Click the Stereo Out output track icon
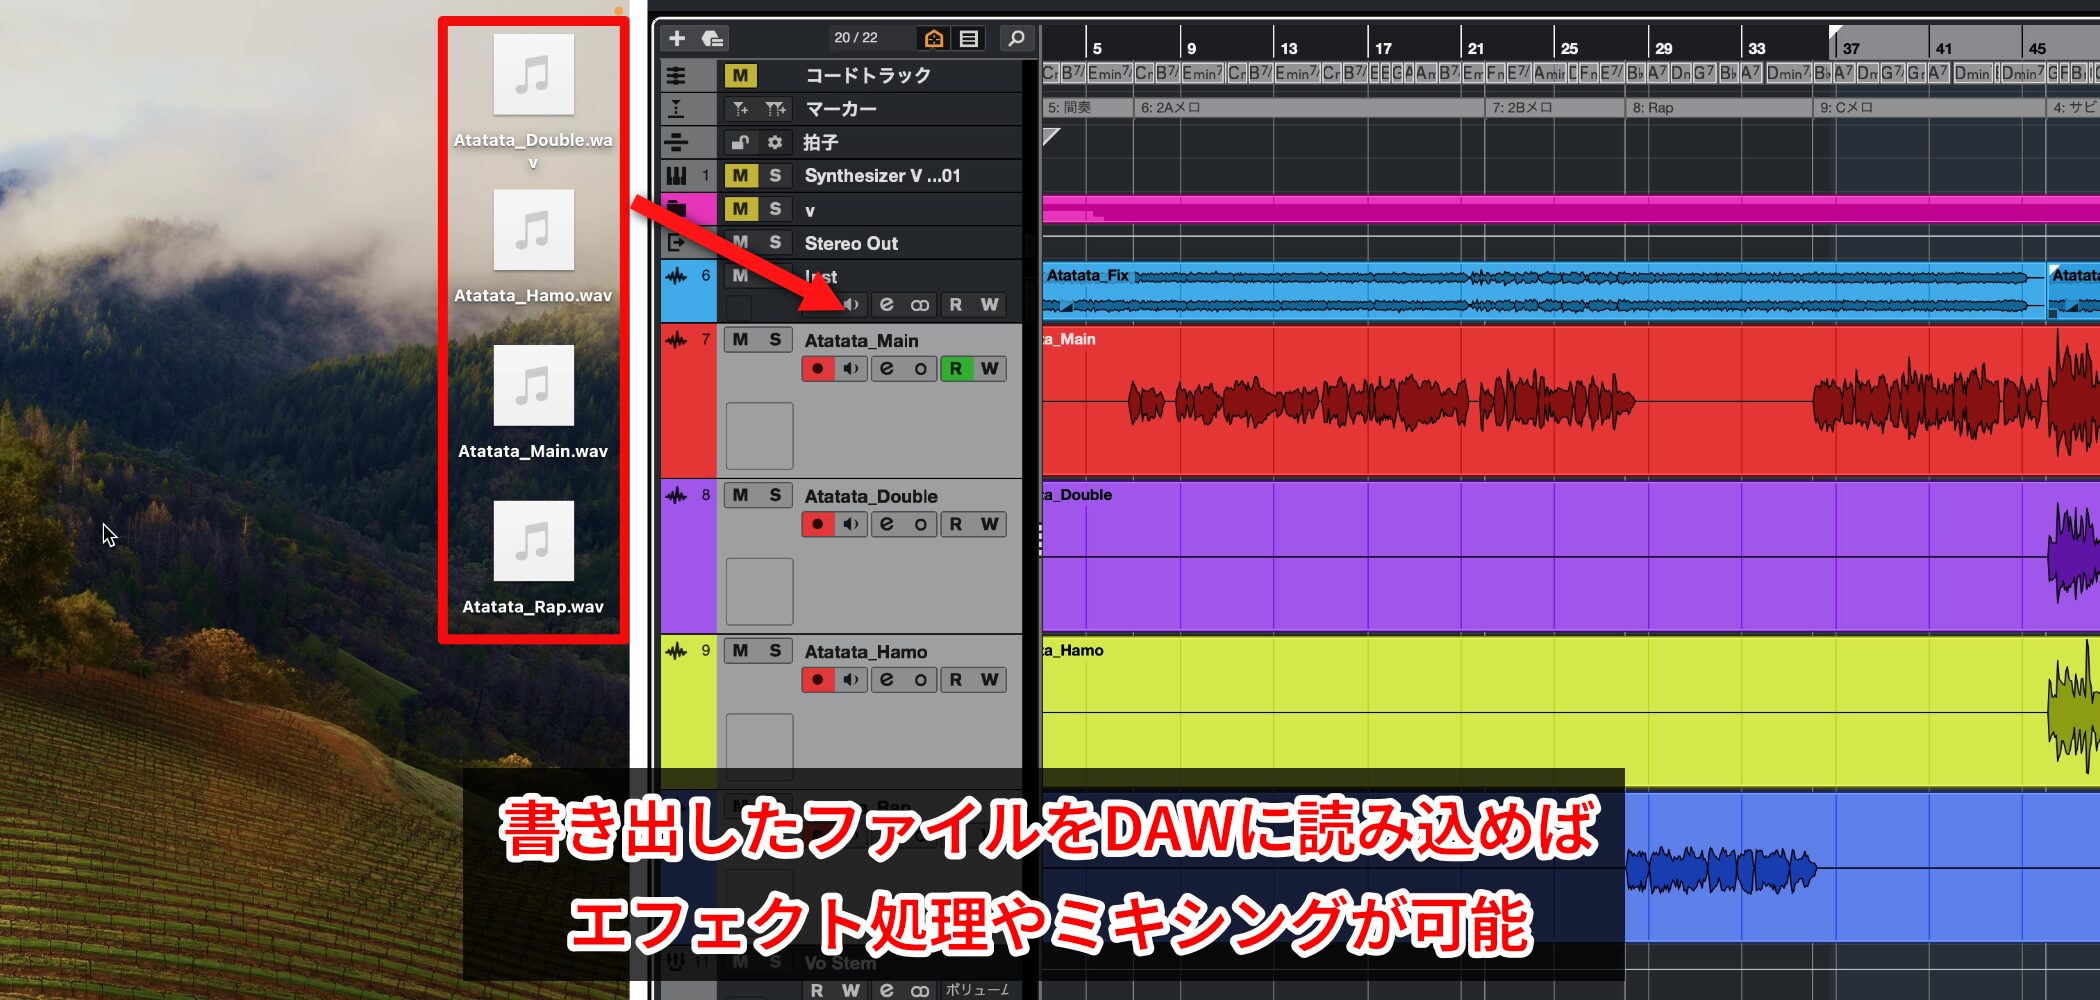 [676, 242]
